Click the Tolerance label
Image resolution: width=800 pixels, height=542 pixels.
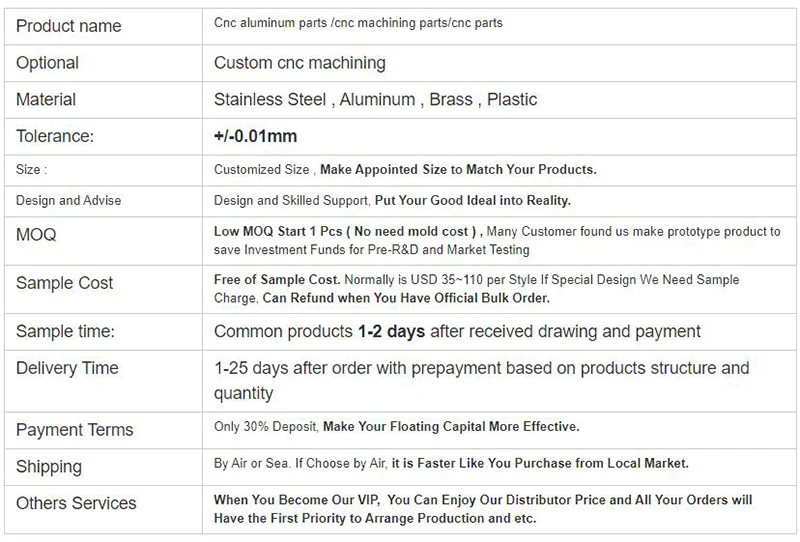55,136
